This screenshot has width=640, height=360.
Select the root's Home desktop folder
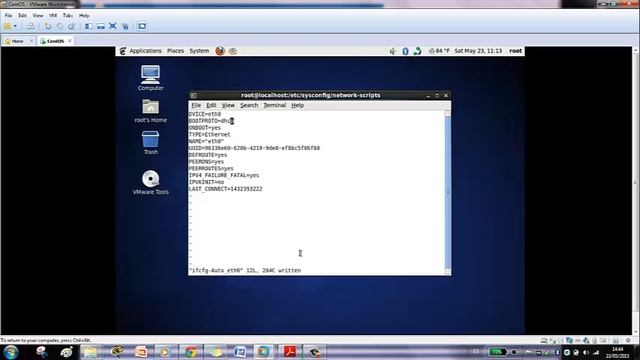coord(151,111)
